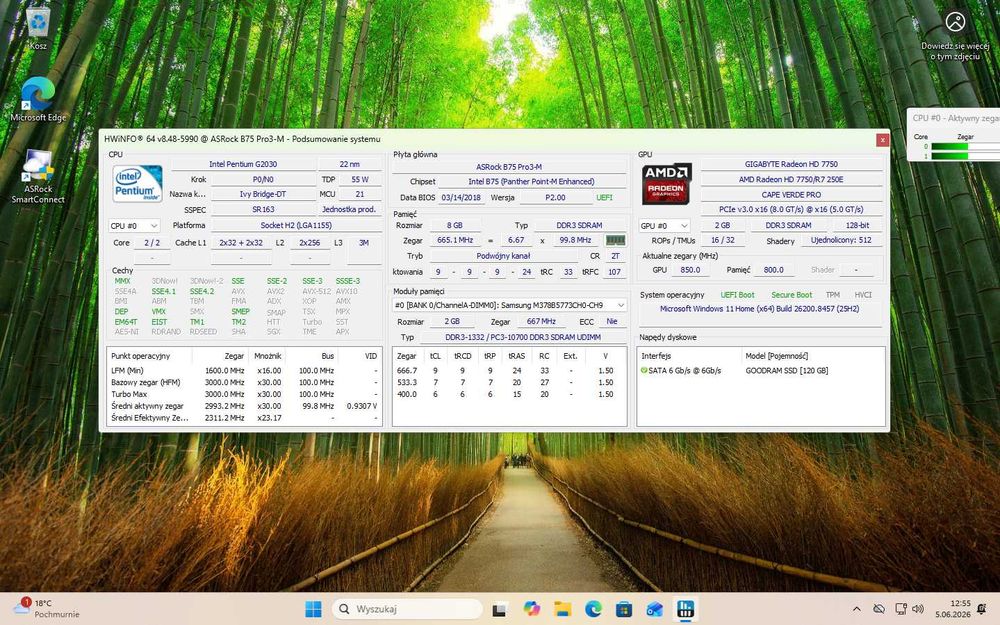Click the 'Mnożnik' column header
Viewport: 1000px width, 625px height.
267,356
